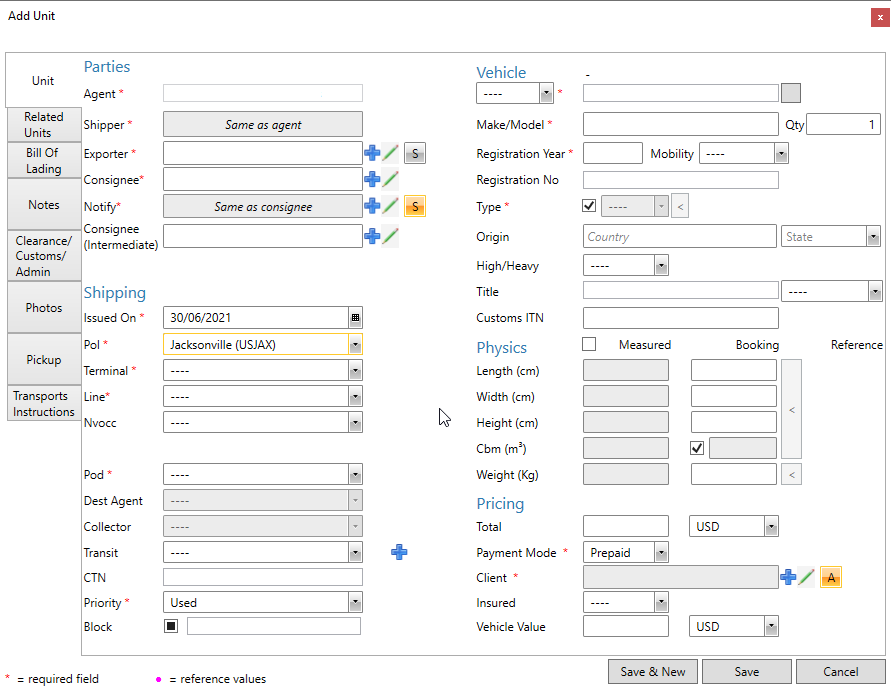This screenshot has width=891, height=691.
Task: Click the gray S icon beside Exporter
Action: (x=415, y=153)
